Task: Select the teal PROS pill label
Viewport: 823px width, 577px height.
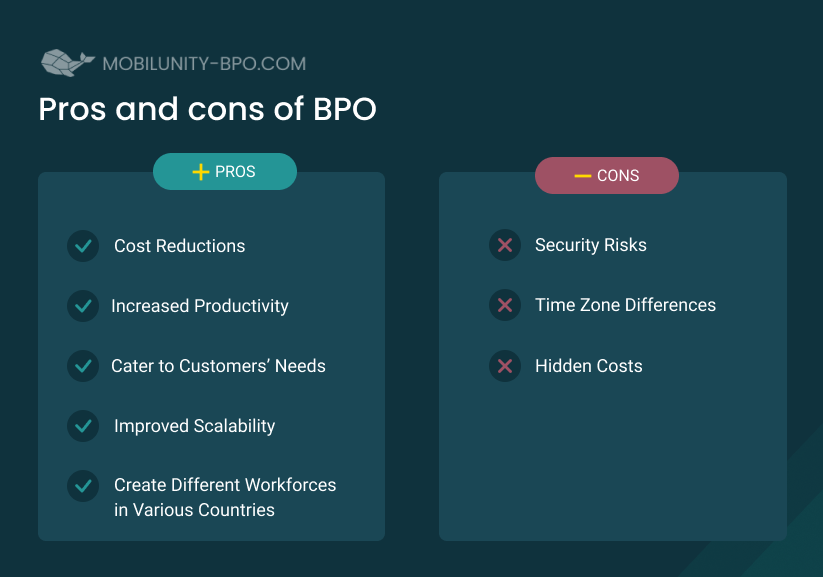Action: point(225,172)
